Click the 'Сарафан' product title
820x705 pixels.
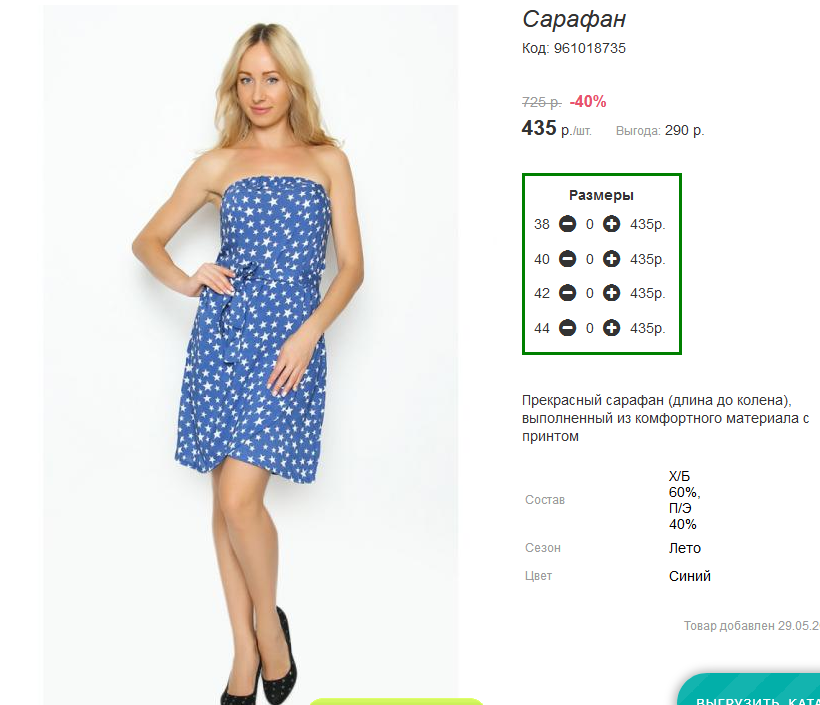574,19
